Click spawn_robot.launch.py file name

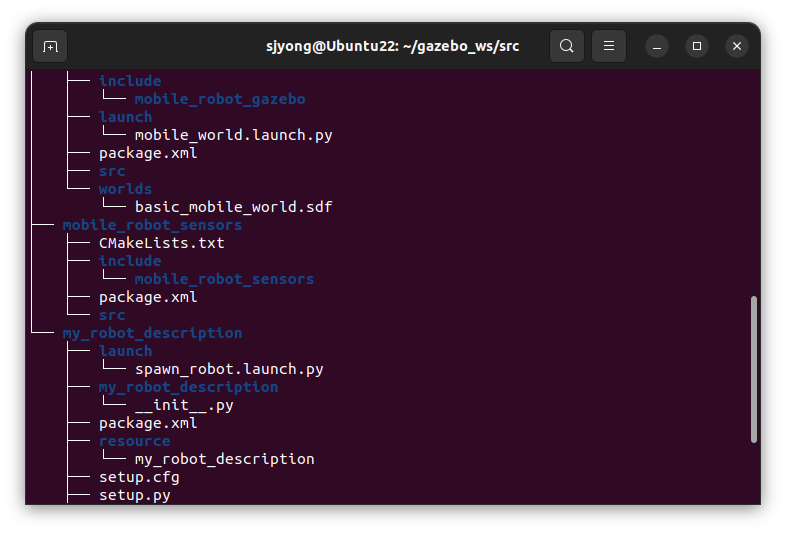tap(229, 369)
